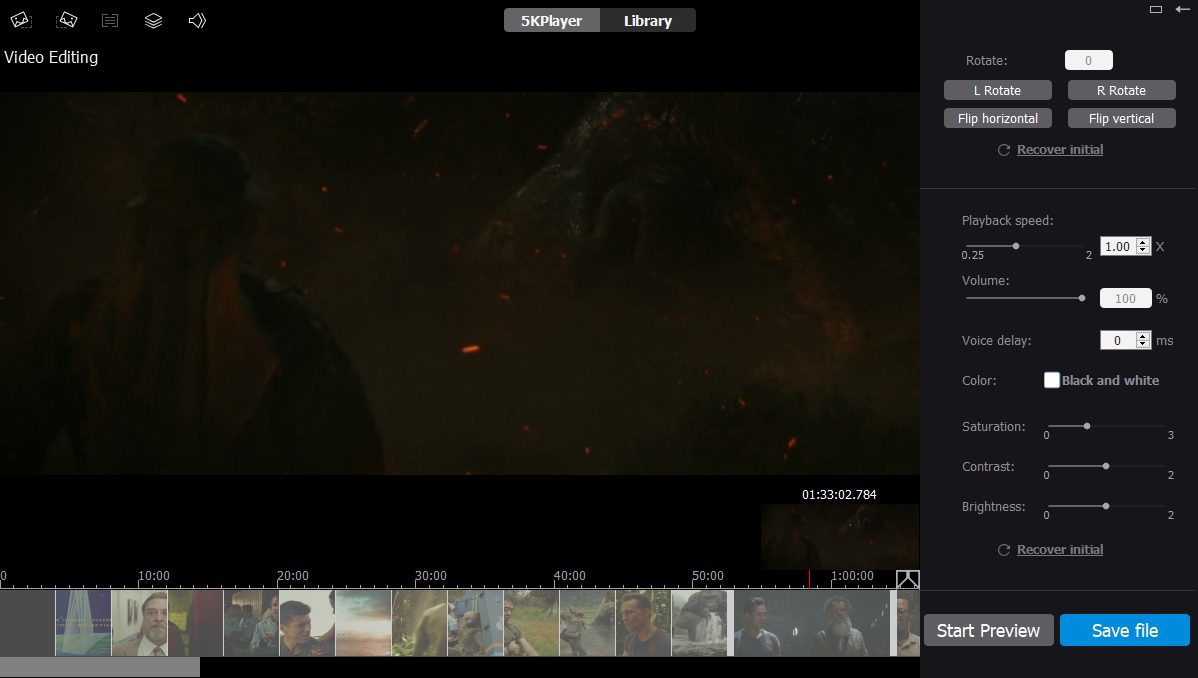Click the rotate-left image icon in top toolbar

[x=20, y=20]
